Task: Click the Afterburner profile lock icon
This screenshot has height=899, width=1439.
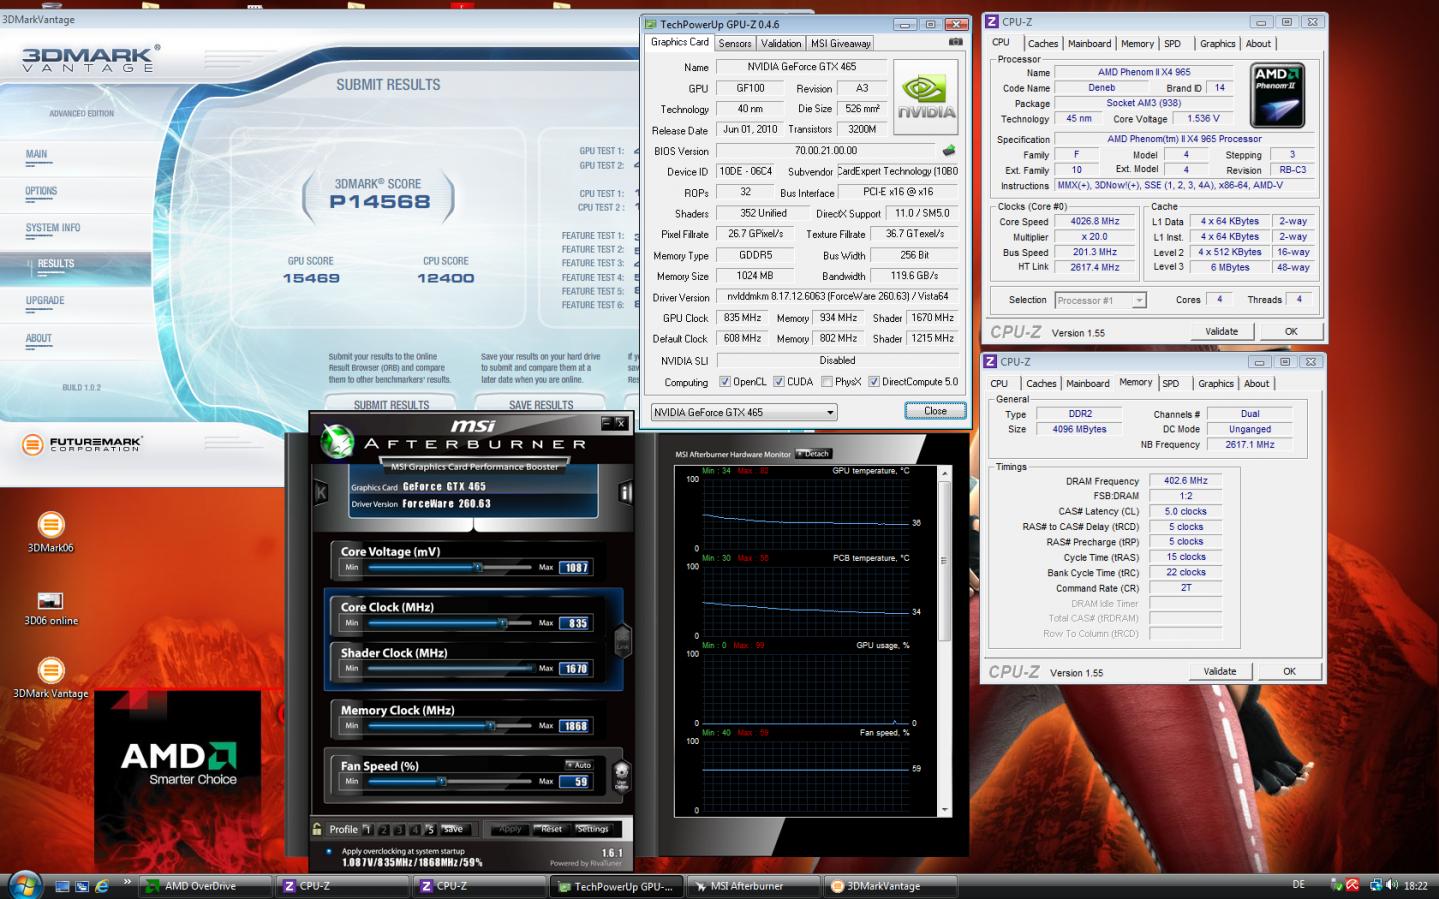Action: (x=317, y=829)
